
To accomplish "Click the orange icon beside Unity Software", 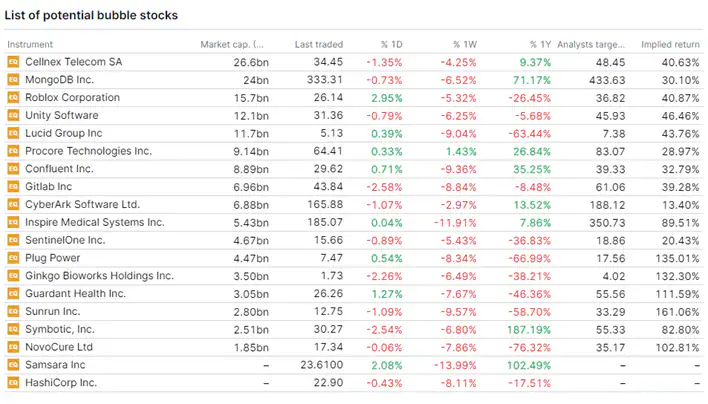I will pyautogui.click(x=13, y=116).
